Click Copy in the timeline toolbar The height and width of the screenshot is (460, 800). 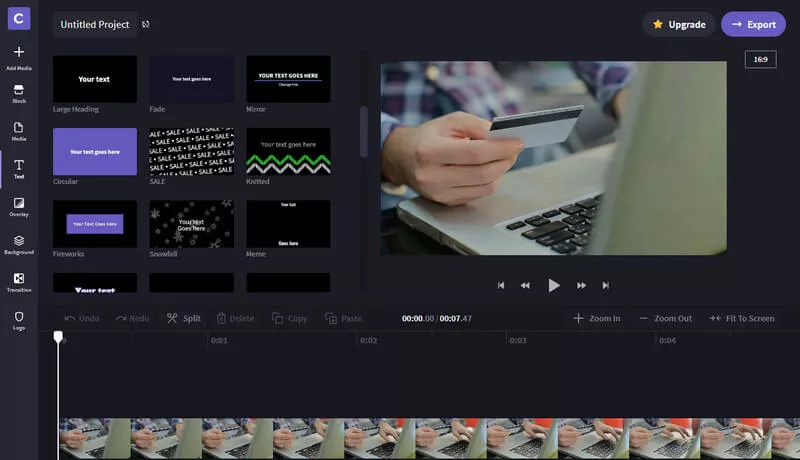pos(289,318)
